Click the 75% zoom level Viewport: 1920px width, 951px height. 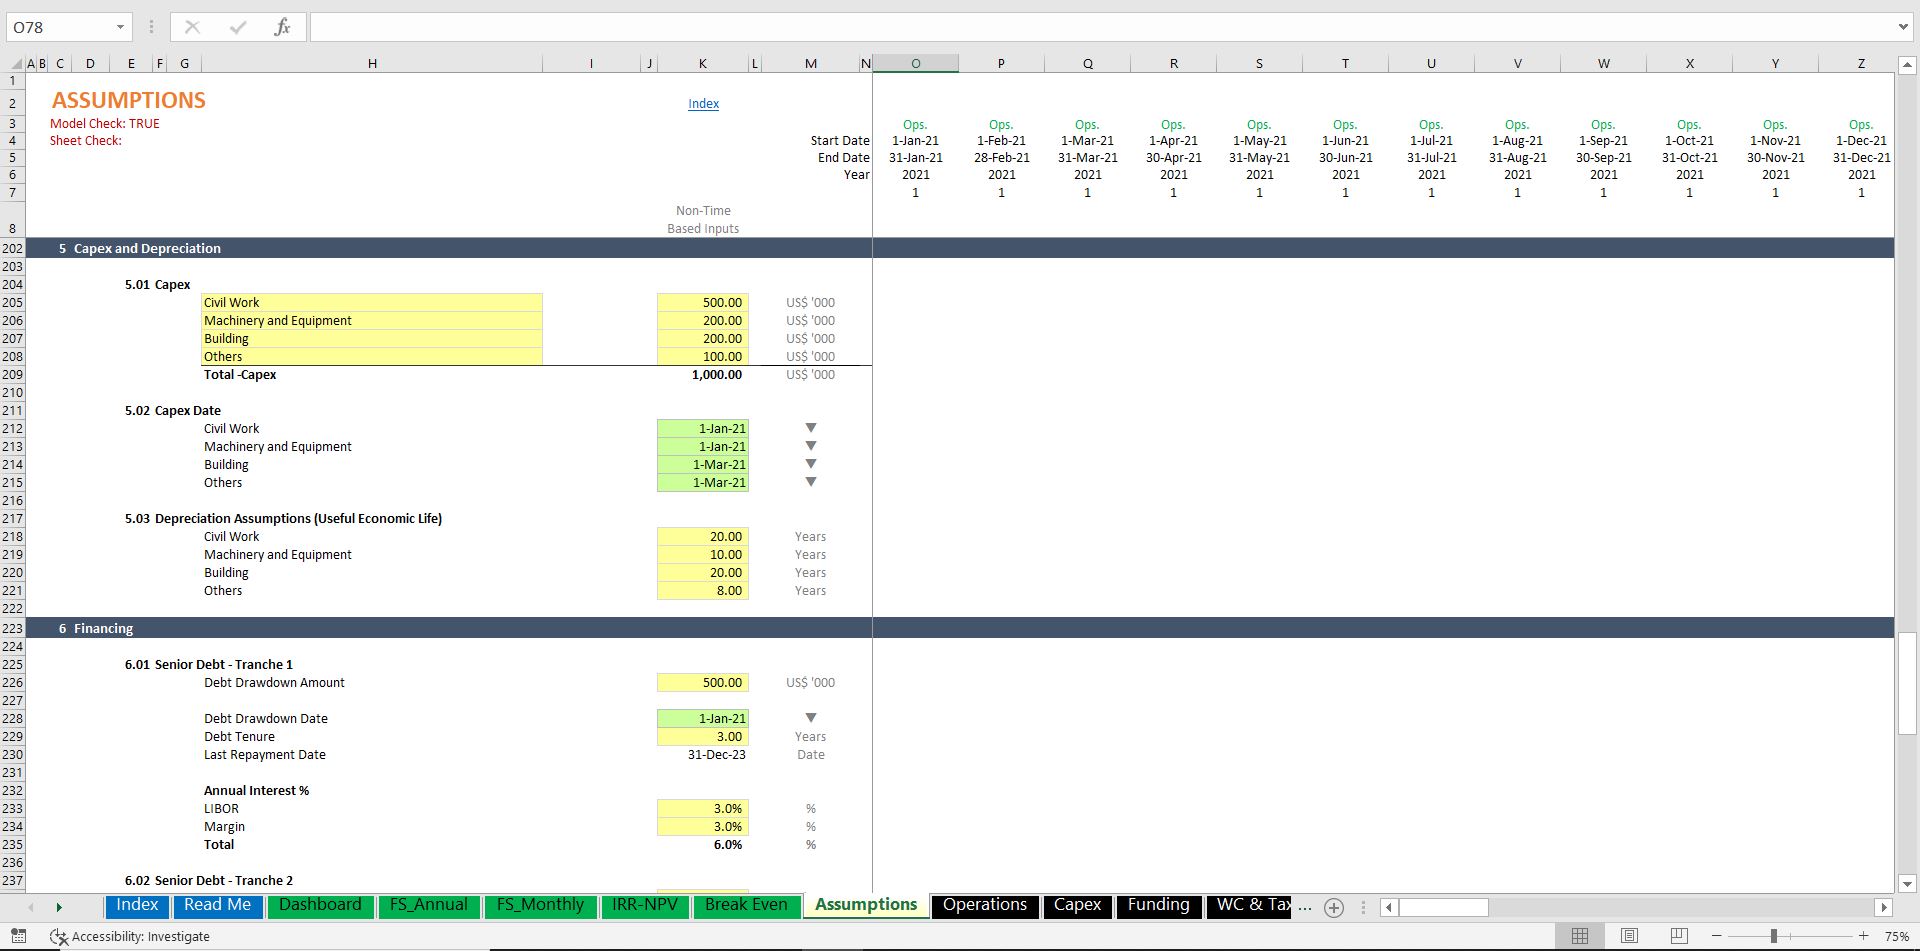[x=1896, y=937]
